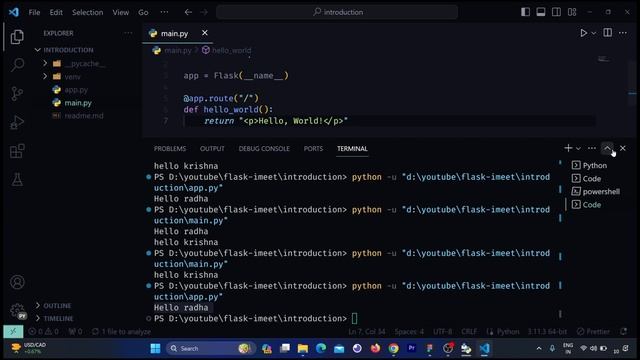Click the introduction command center search box
The height and width of the screenshot is (360, 640).
pyautogui.click(x=337, y=12)
